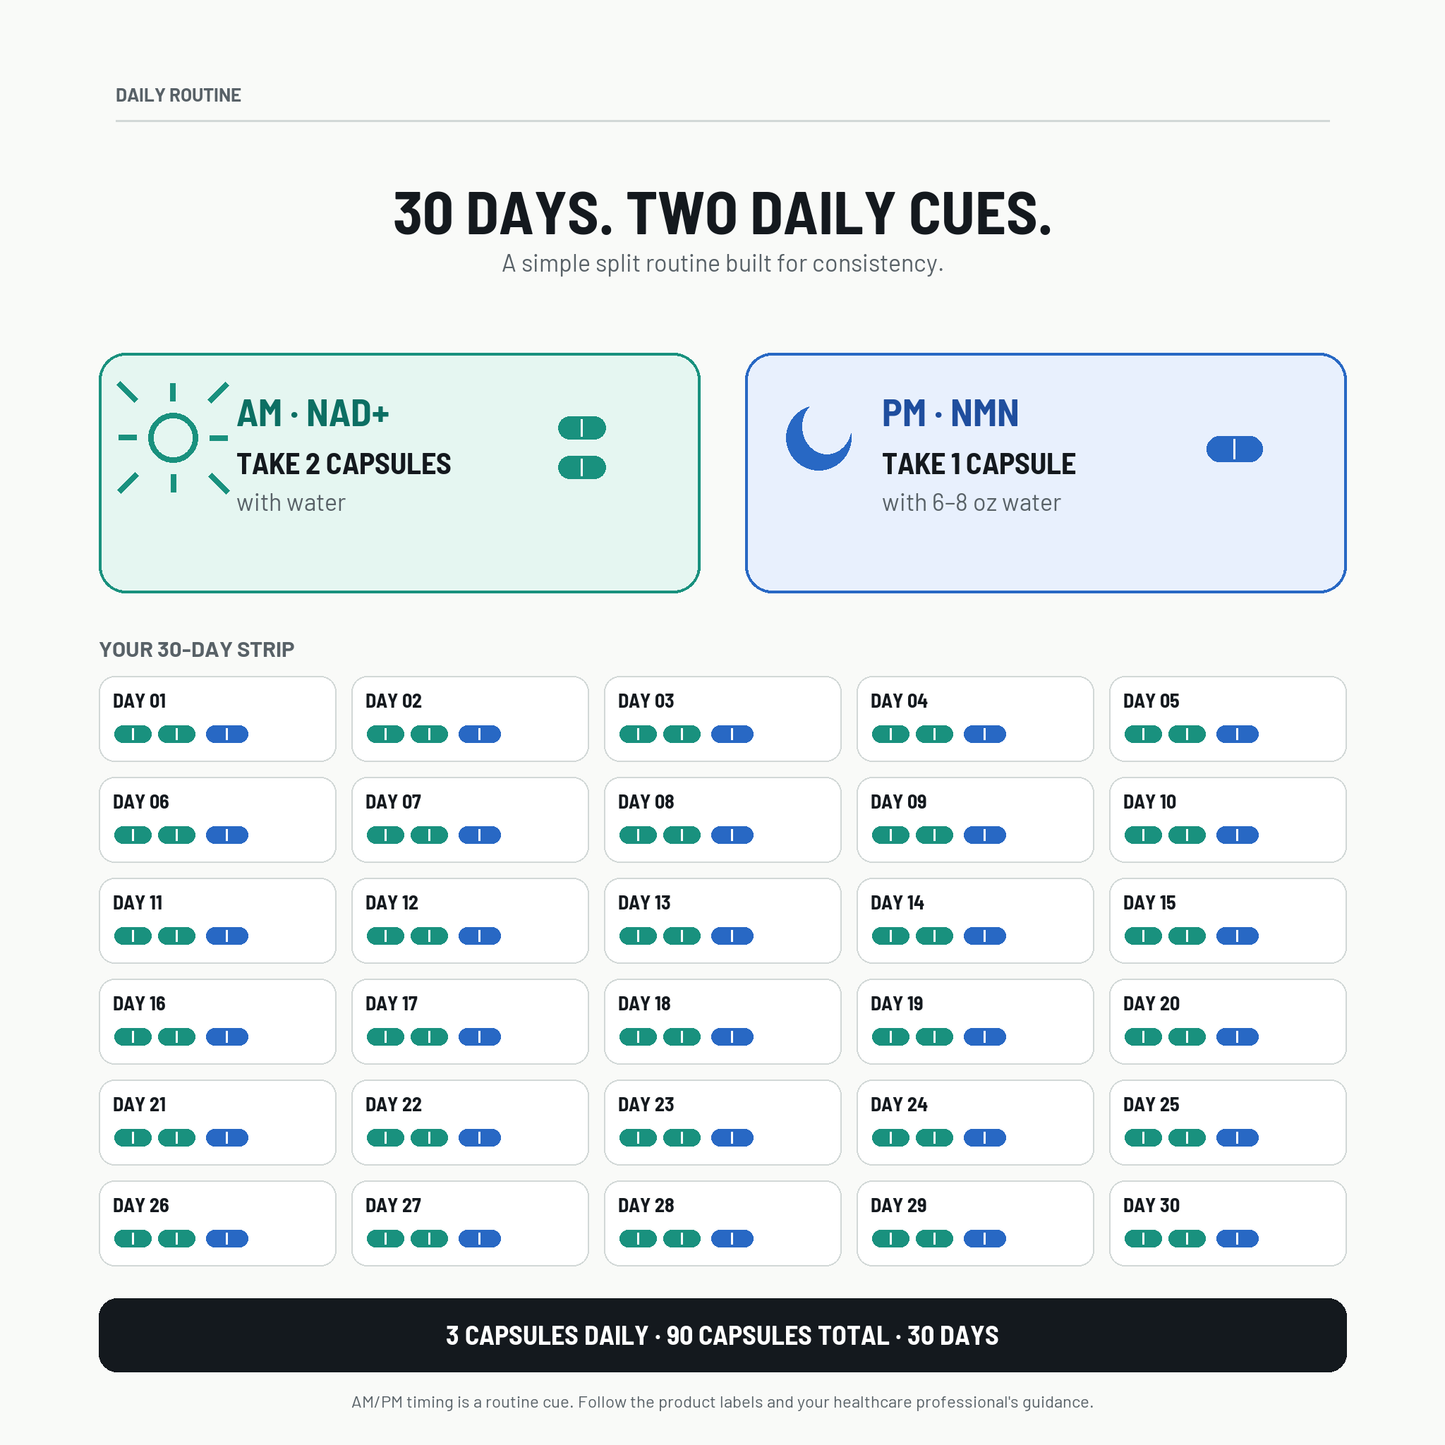Click the sun icon in the AM card
Image resolution: width=1445 pixels, height=1445 pixels.
click(x=173, y=438)
